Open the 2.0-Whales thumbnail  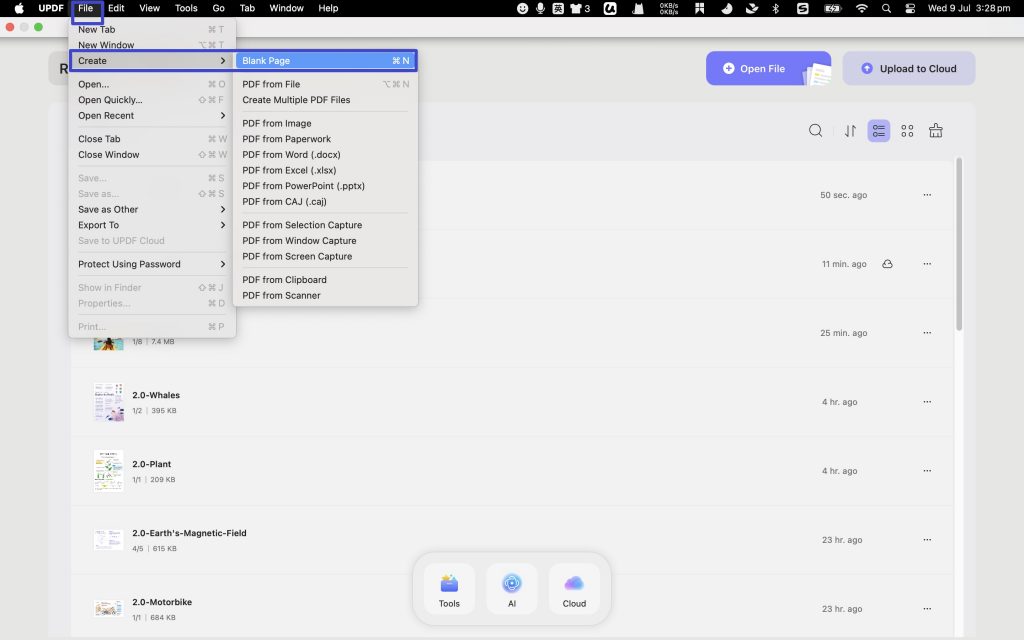point(108,402)
